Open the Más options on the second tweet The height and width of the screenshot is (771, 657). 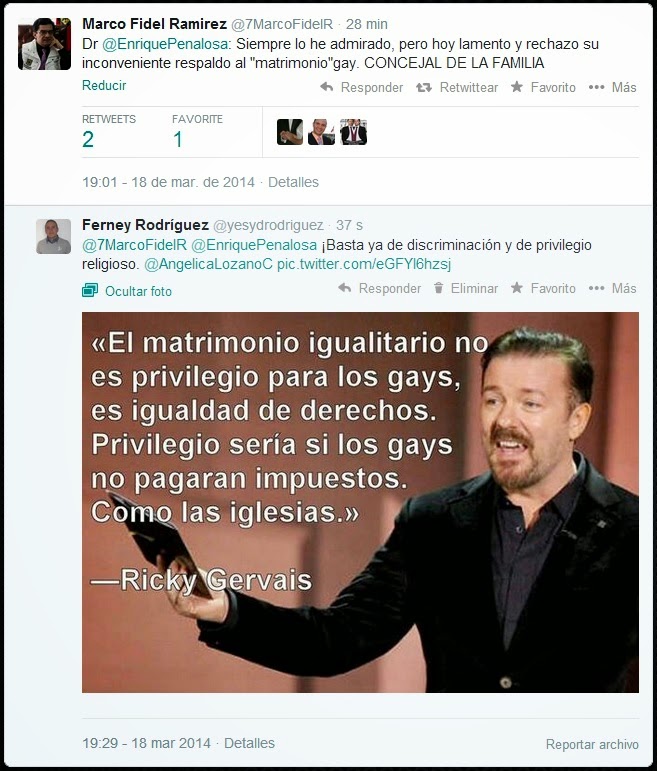coord(612,288)
